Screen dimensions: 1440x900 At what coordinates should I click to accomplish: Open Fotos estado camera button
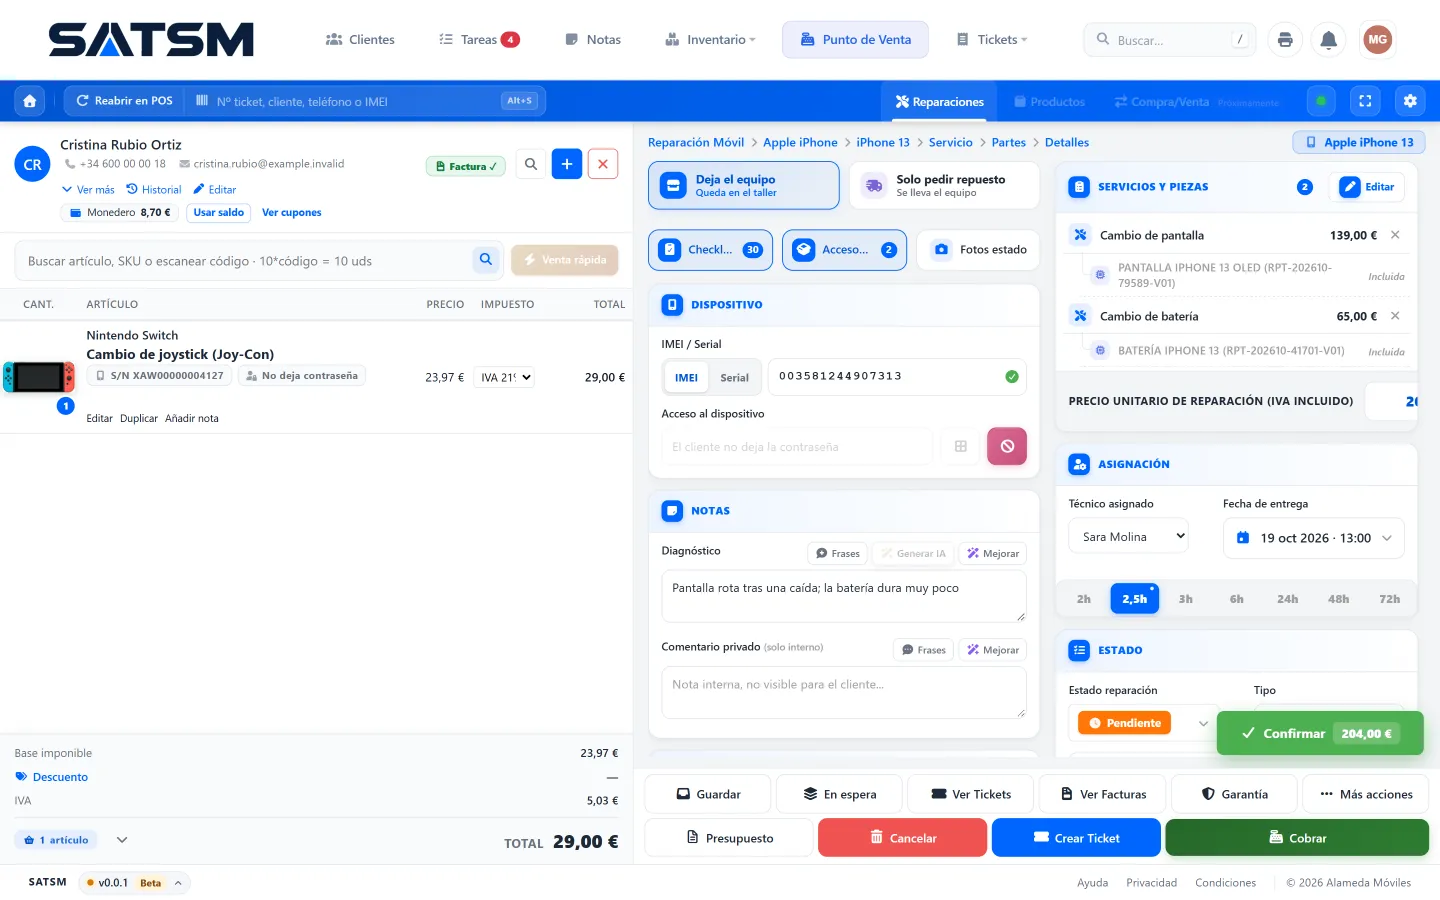979,250
